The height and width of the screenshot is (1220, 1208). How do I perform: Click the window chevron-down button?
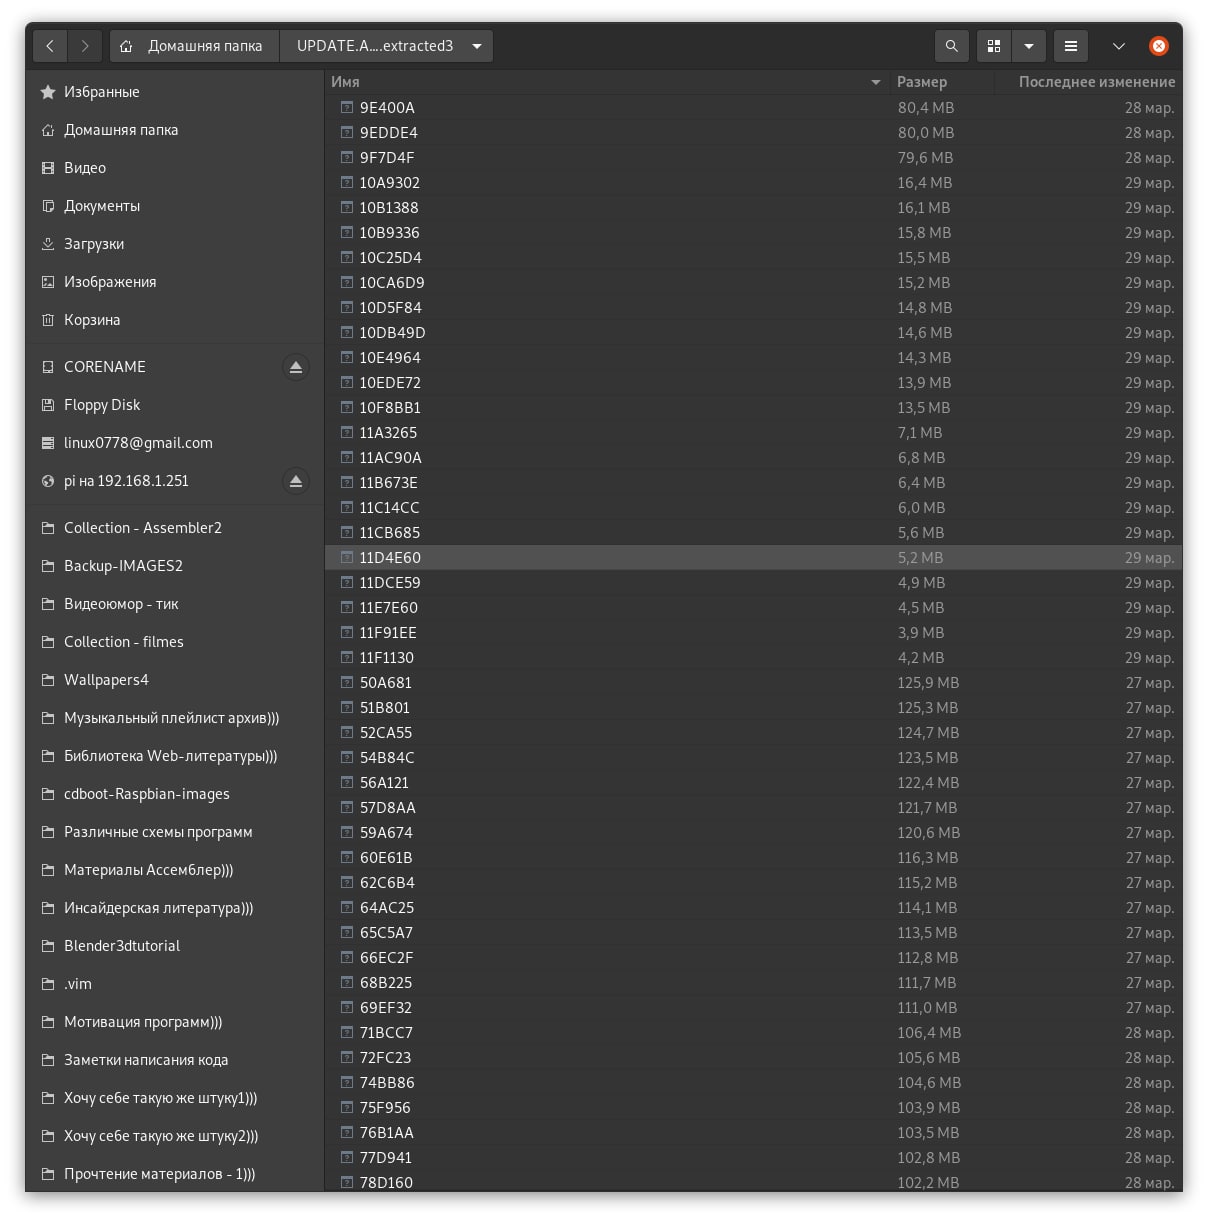click(1119, 46)
